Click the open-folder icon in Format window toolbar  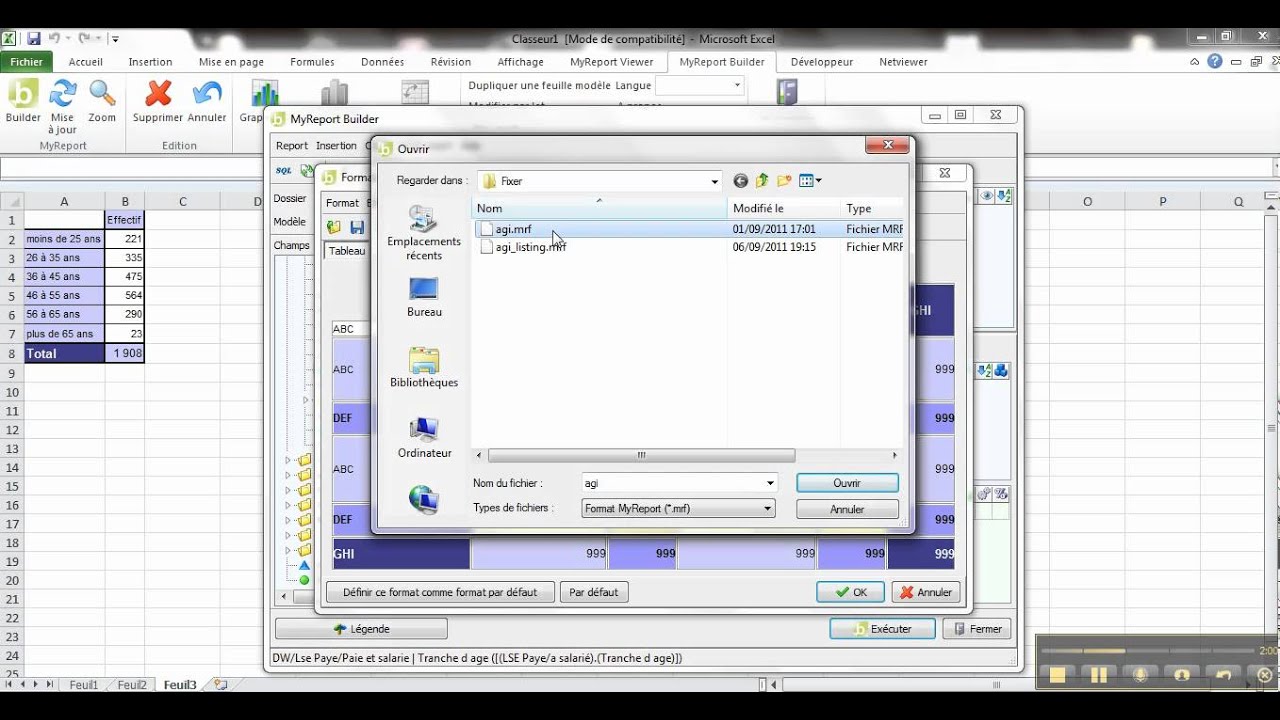click(334, 228)
